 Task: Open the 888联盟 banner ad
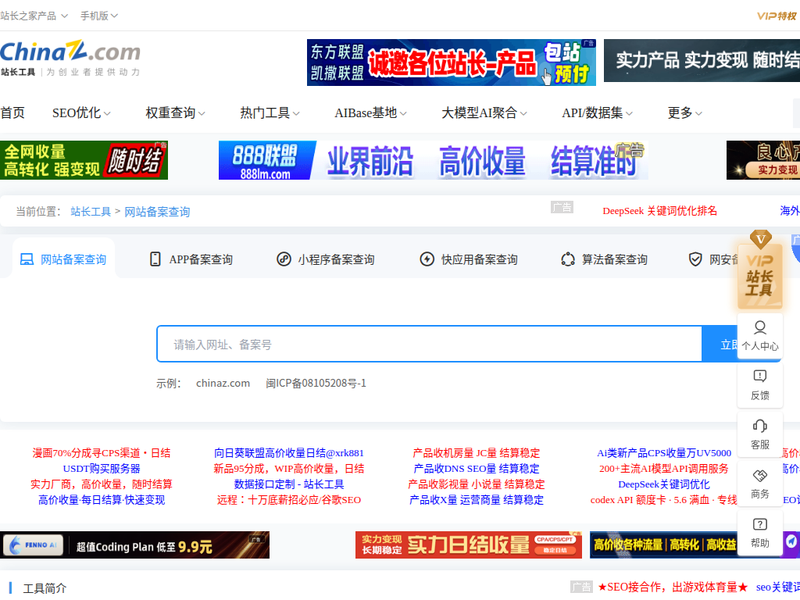pyautogui.click(x=433, y=160)
